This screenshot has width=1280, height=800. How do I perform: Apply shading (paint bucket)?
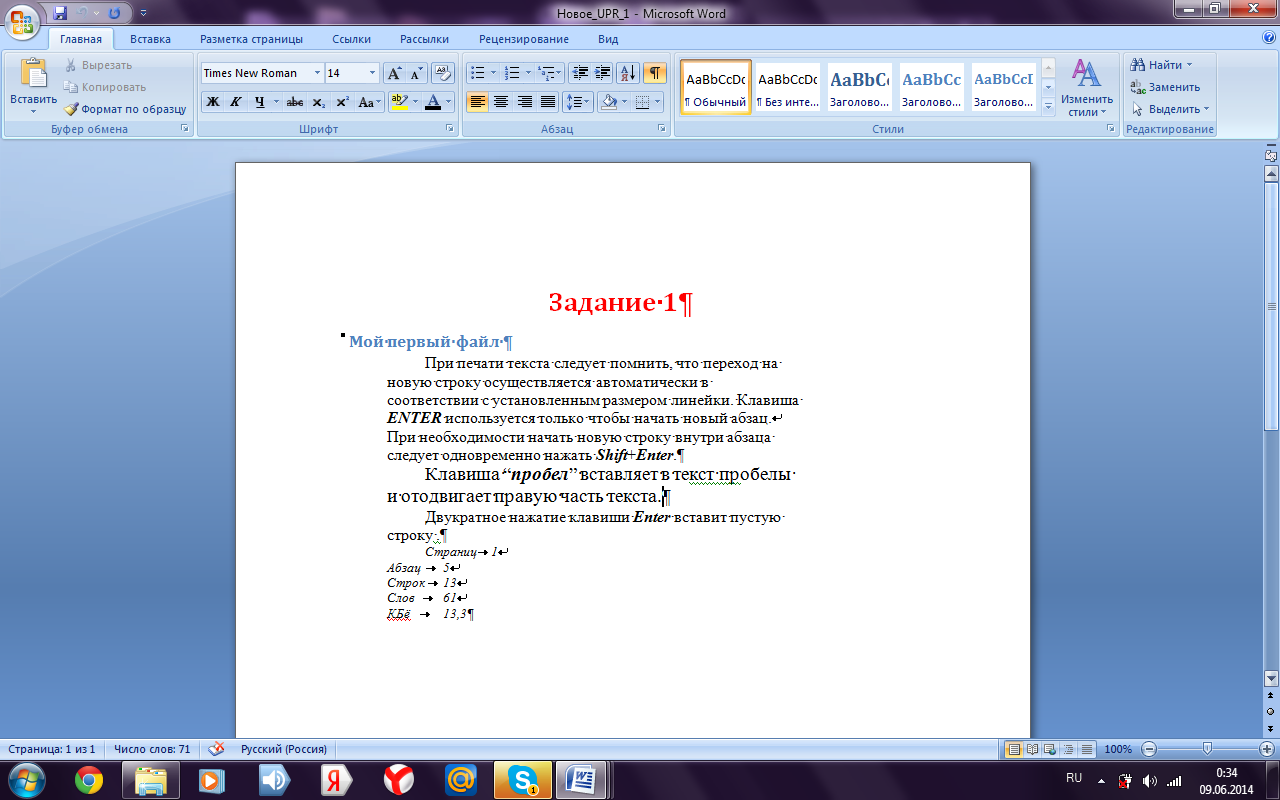(607, 102)
